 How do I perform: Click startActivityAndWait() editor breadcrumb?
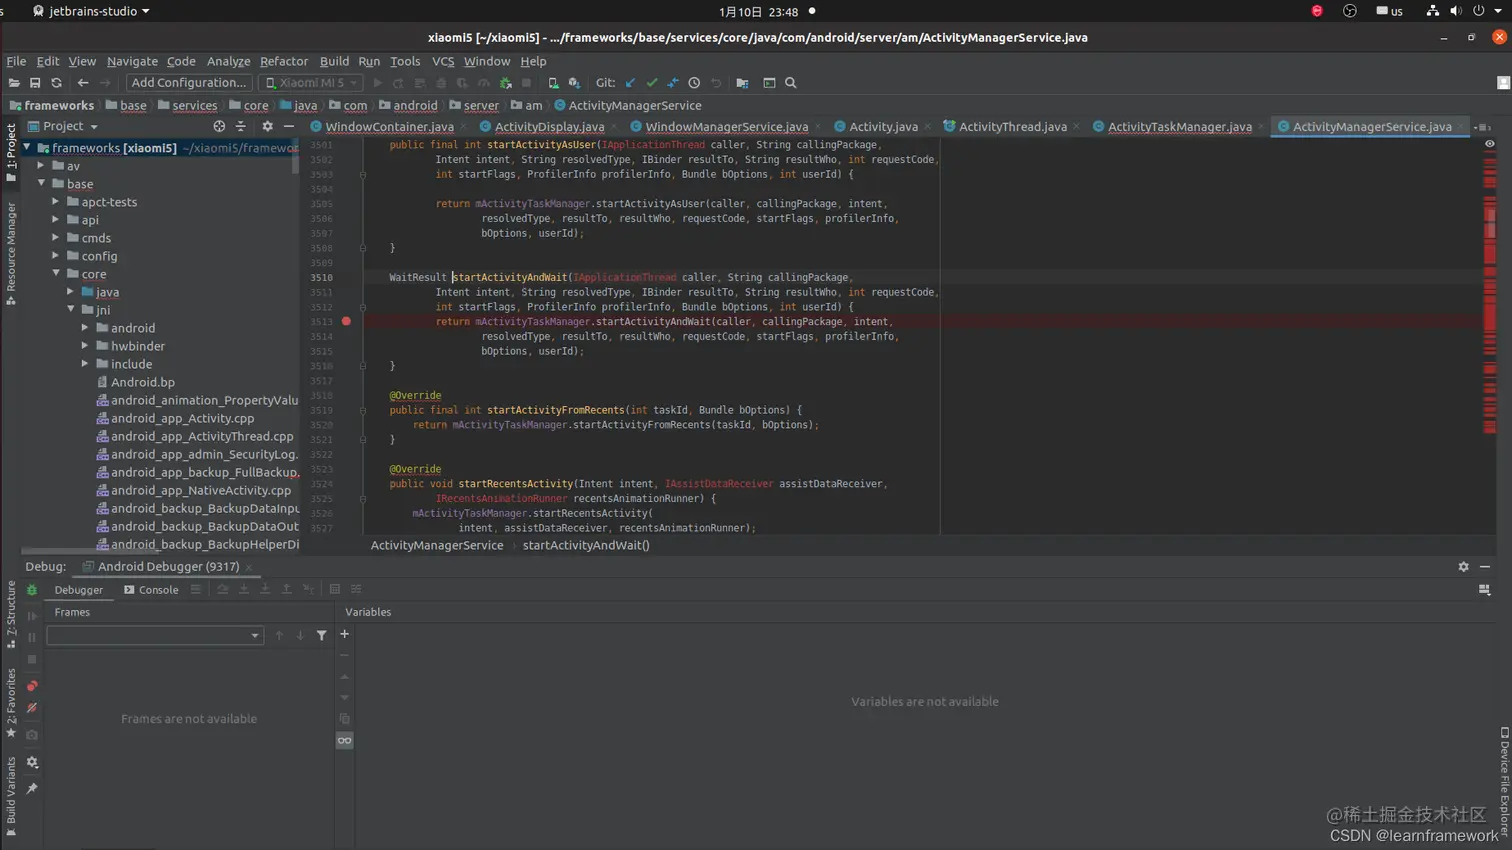click(586, 545)
